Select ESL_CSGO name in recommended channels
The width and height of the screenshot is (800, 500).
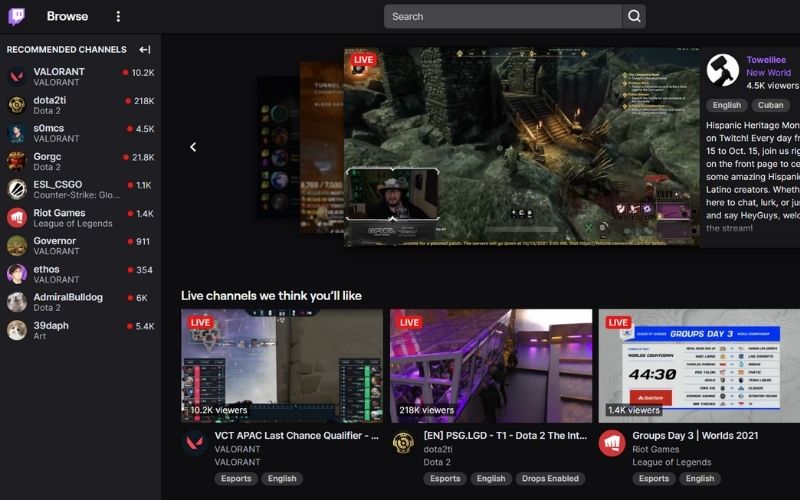[58, 184]
